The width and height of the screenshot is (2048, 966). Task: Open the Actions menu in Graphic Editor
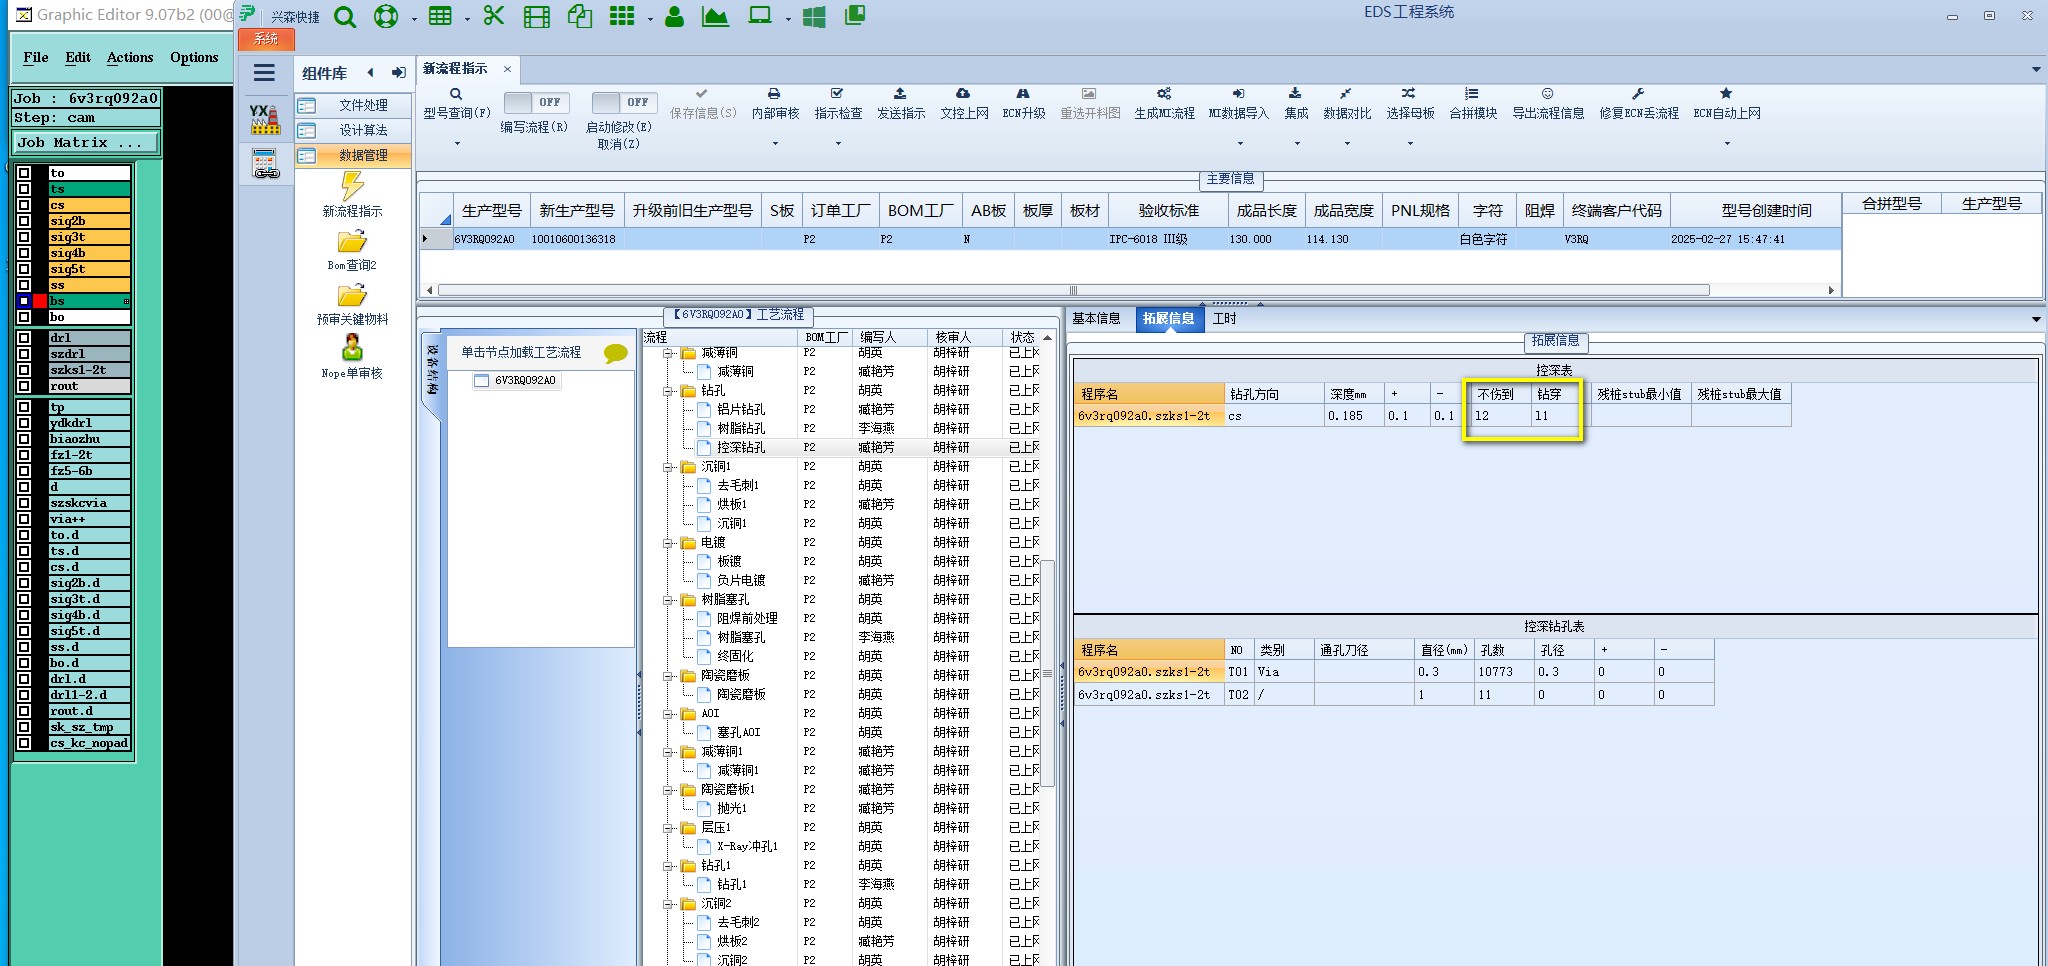point(130,58)
